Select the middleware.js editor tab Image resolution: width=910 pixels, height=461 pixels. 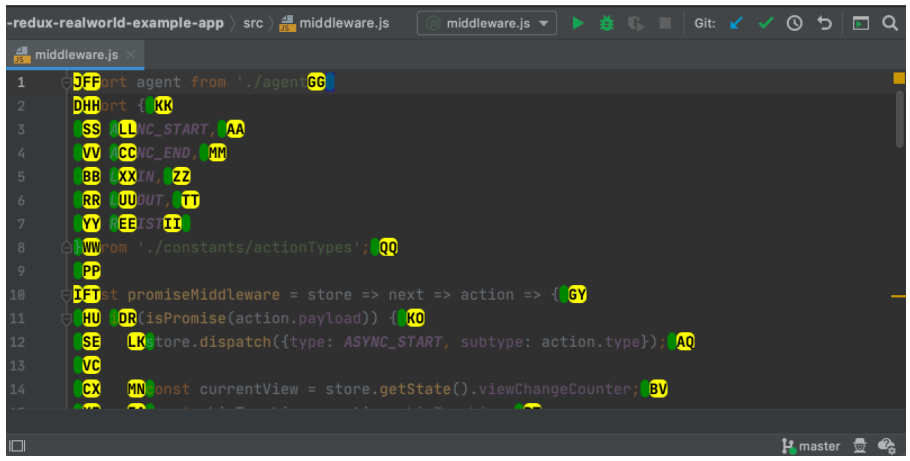78,54
